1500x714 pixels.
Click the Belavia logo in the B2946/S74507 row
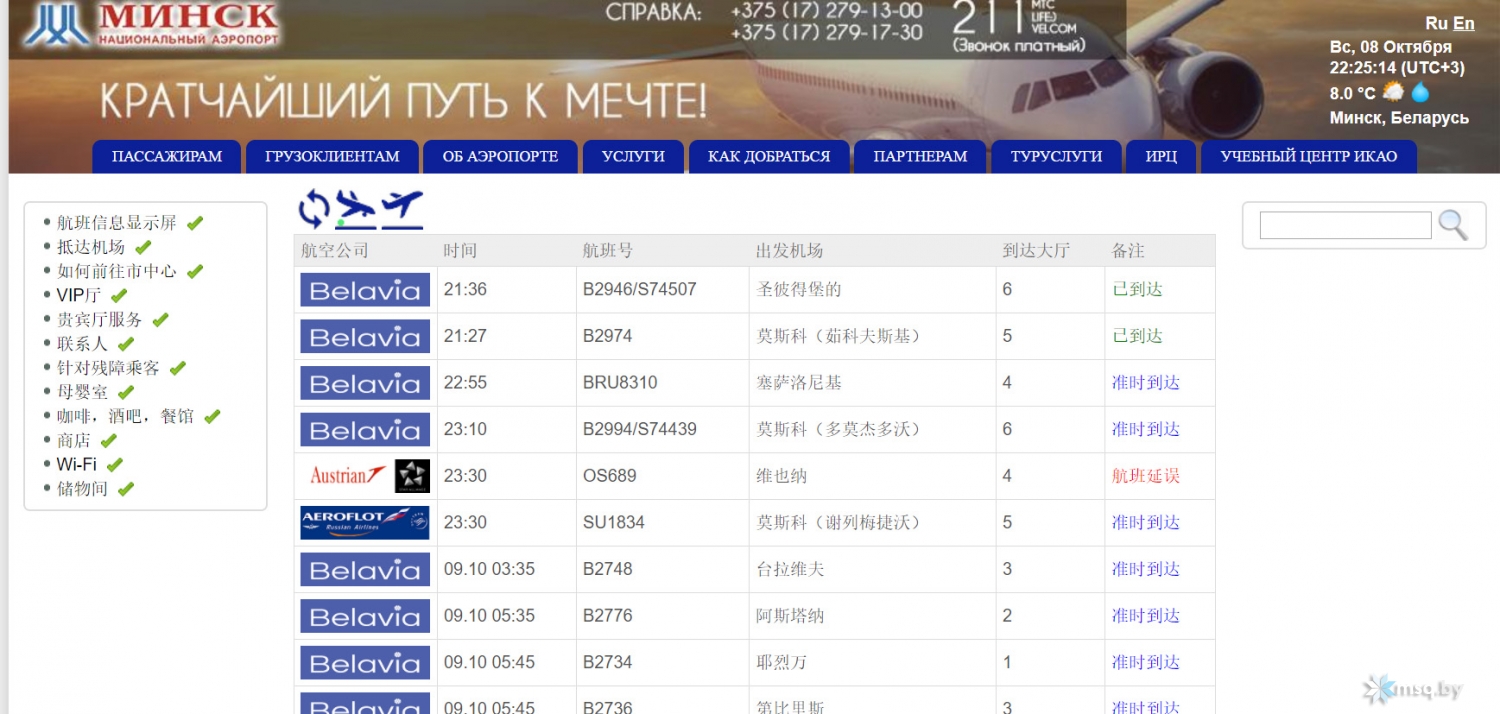click(365, 290)
